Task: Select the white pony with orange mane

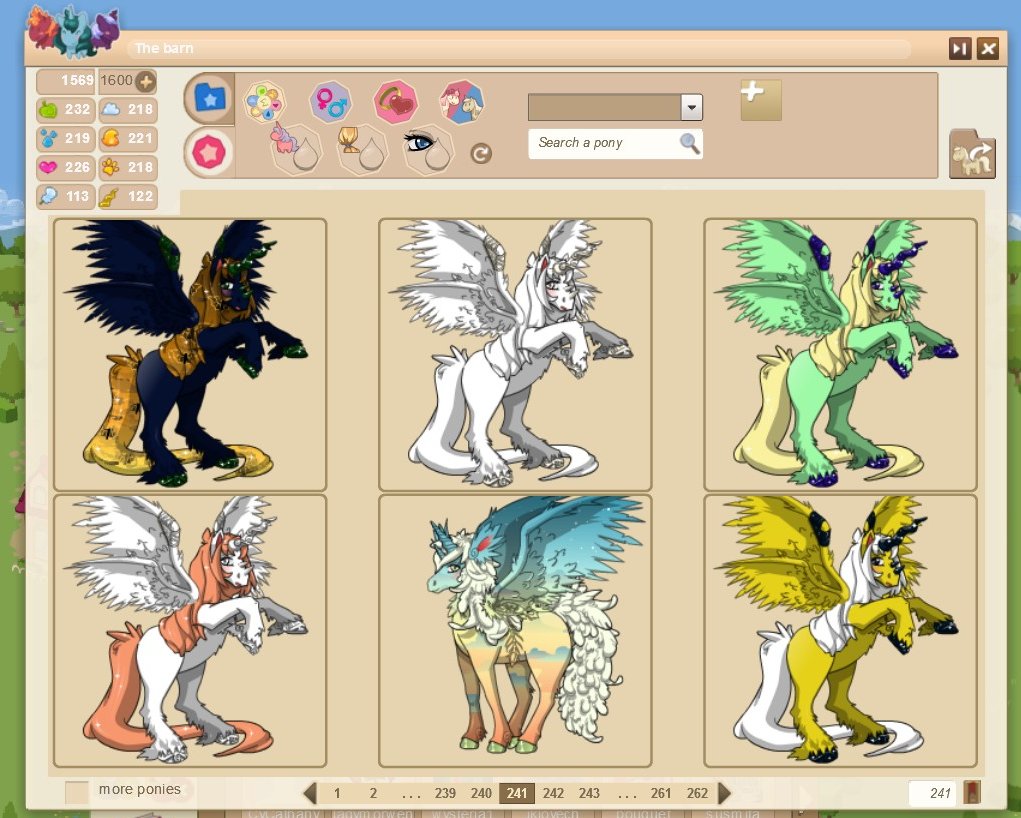Action: coord(190,630)
